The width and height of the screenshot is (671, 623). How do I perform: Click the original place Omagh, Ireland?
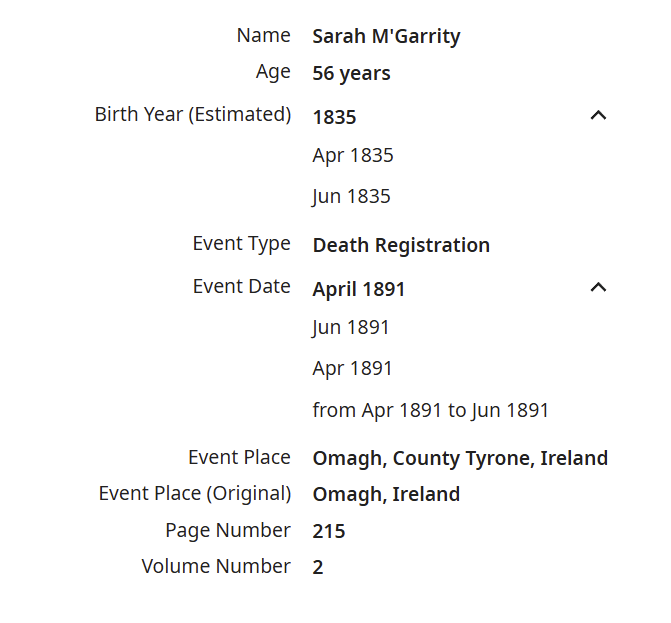click(386, 495)
